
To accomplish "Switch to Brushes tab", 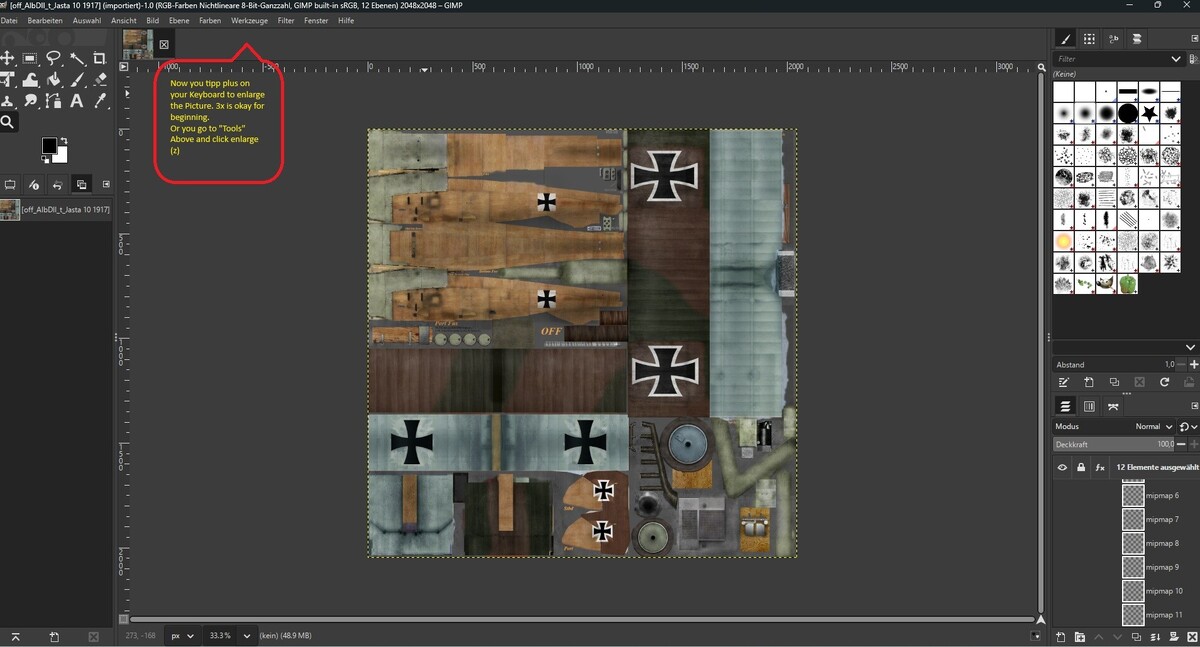I will coord(1065,39).
